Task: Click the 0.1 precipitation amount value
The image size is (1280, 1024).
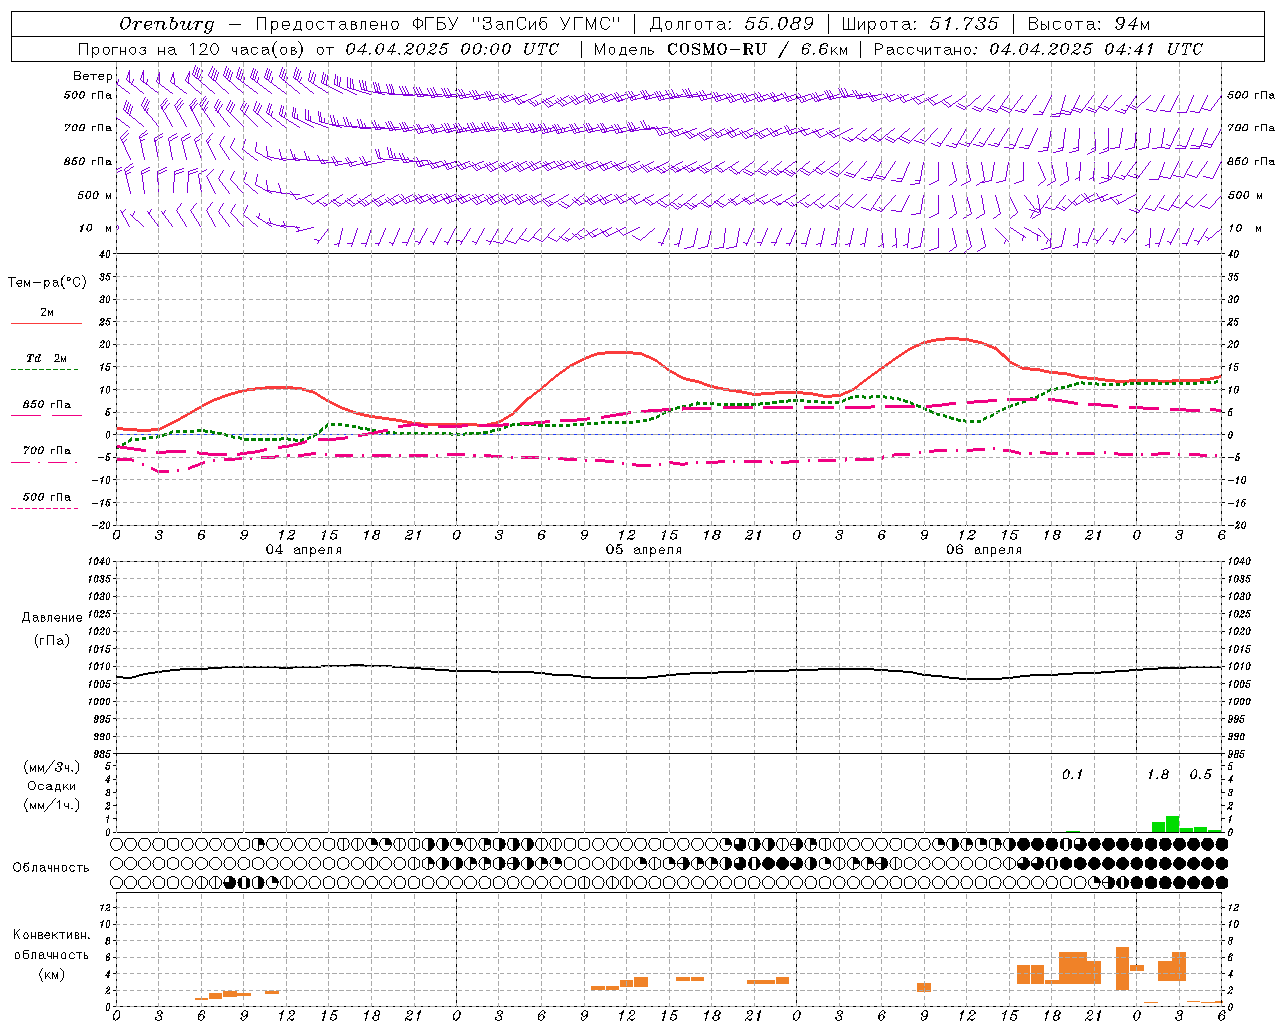Action: point(1072,774)
